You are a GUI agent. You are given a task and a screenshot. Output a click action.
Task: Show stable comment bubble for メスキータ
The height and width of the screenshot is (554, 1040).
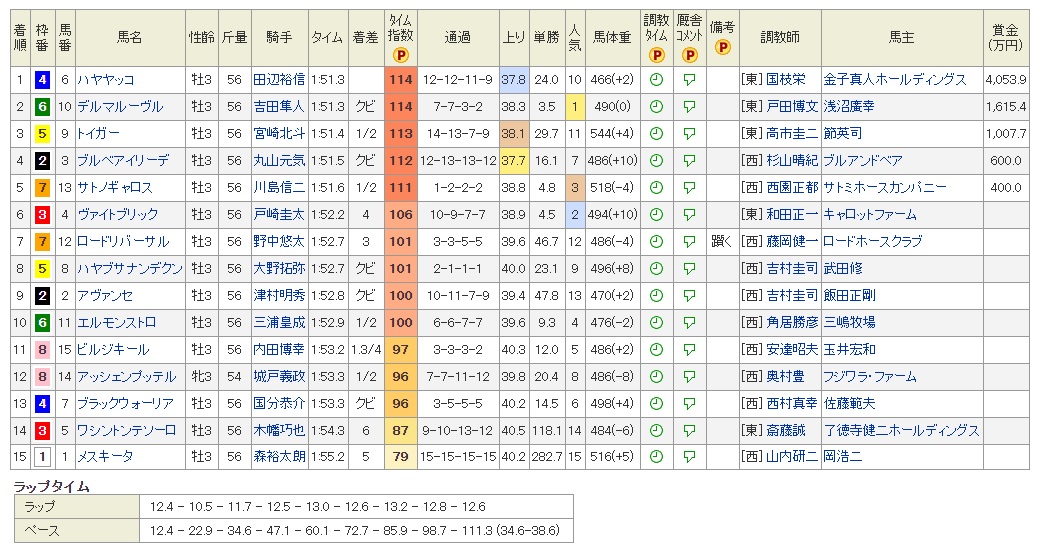click(689, 456)
